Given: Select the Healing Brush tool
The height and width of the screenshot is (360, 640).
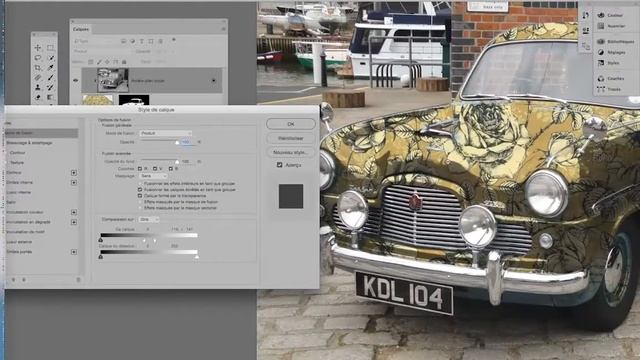Looking at the screenshot, I should [38, 77].
